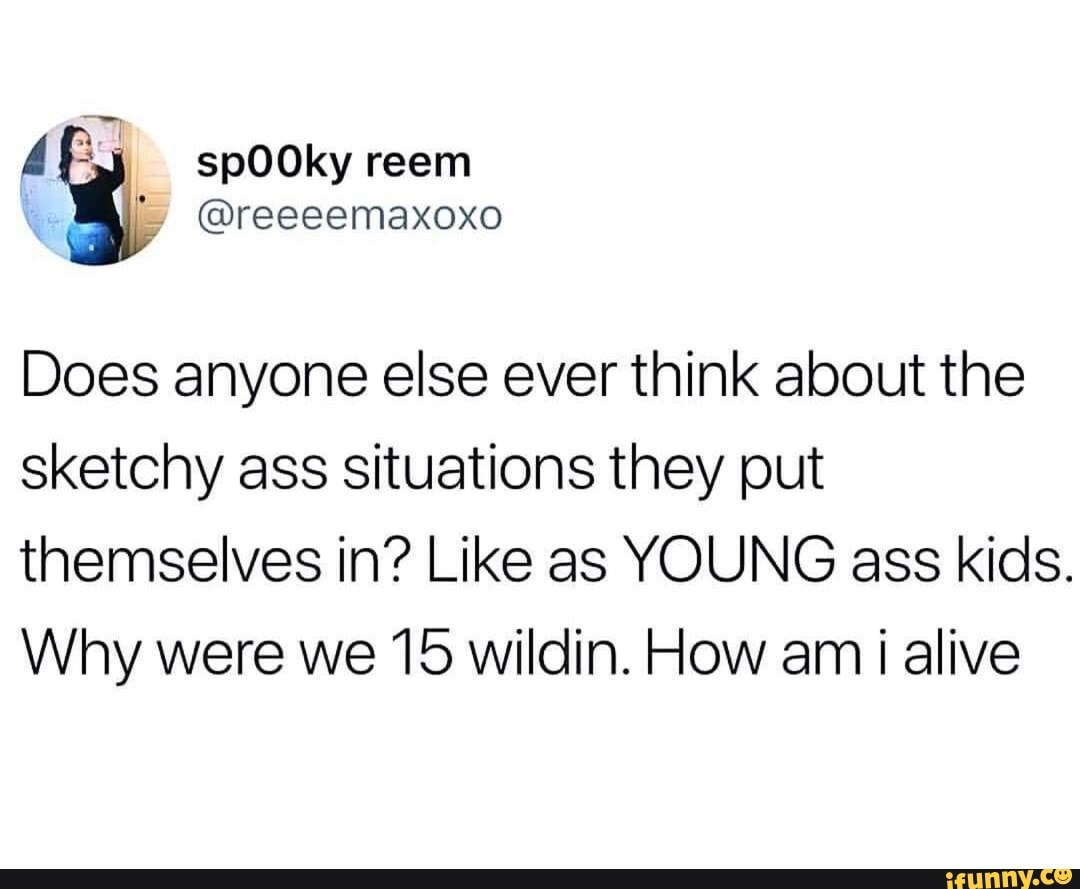Open the @reeeemaxoxo handle
The height and width of the screenshot is (889, 1080).
pyautogui.click(x=350, y=217)
